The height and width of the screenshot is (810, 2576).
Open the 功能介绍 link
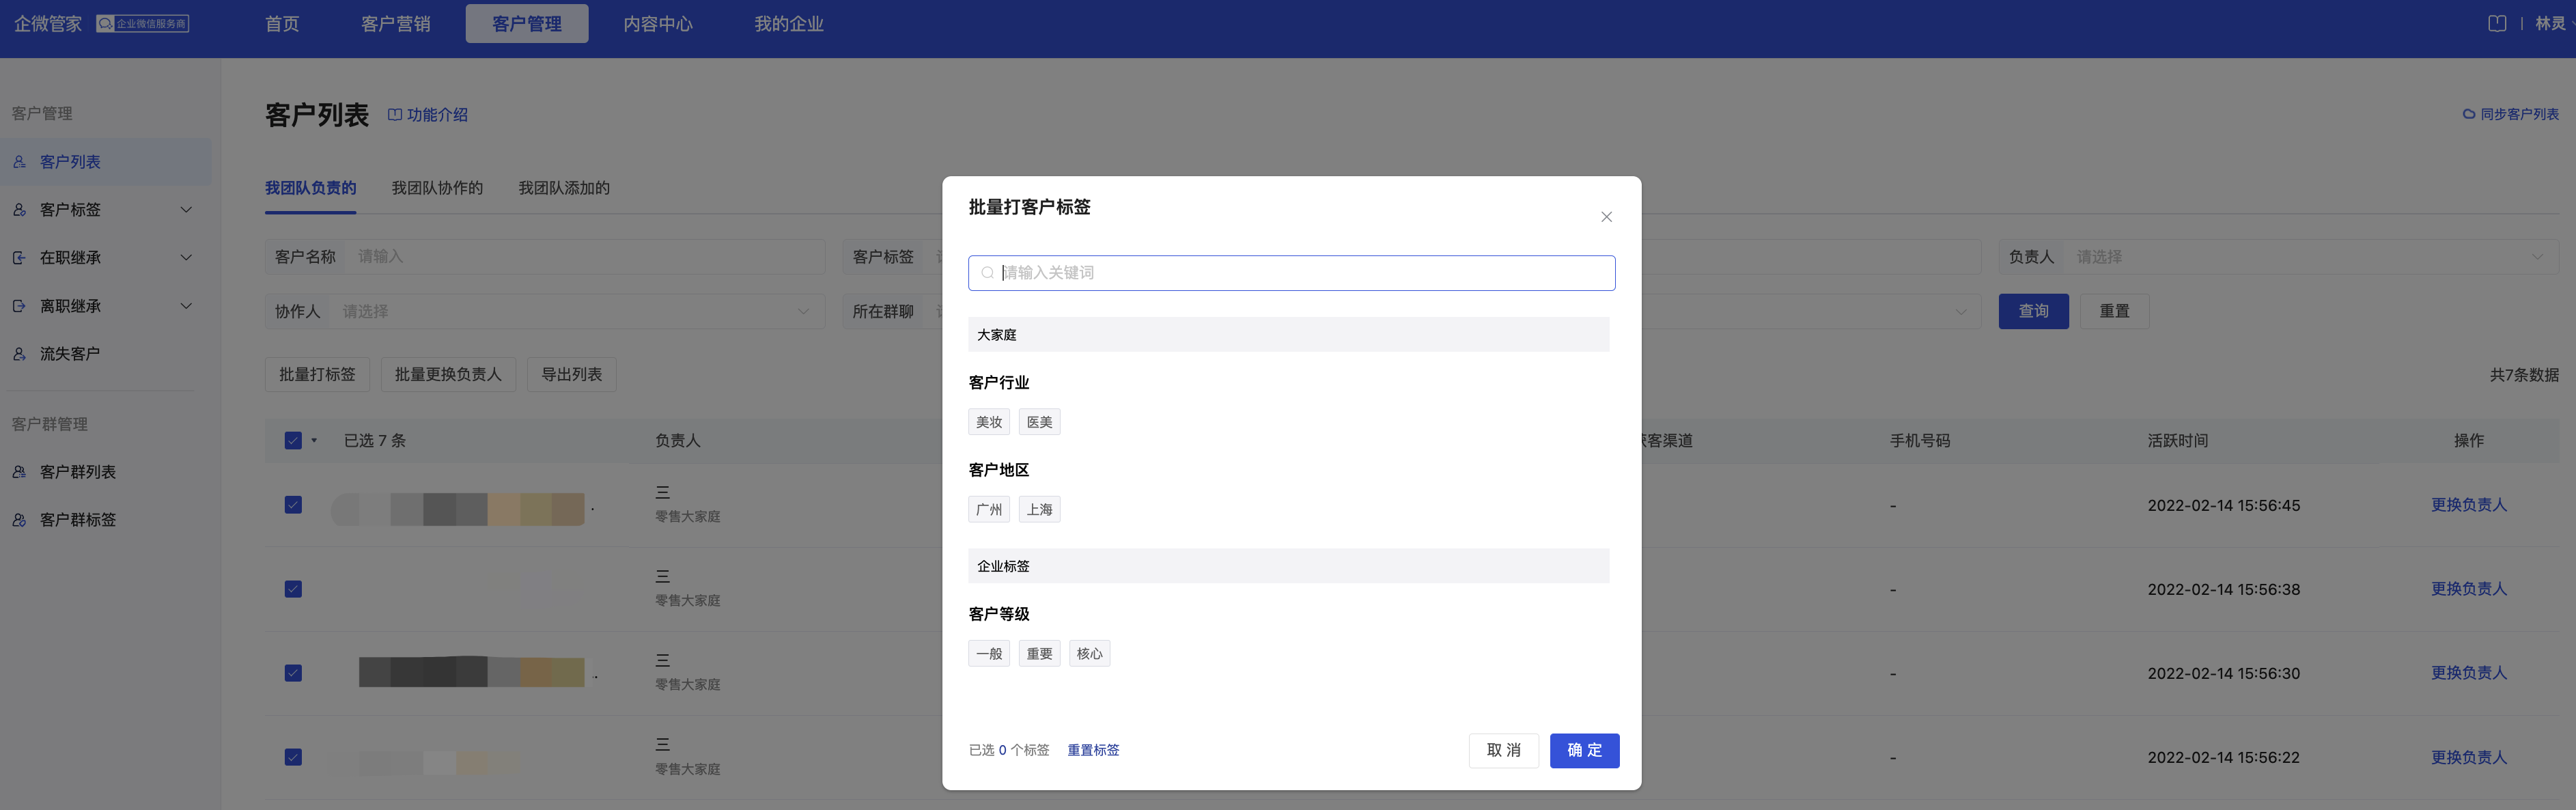(428, 115)
